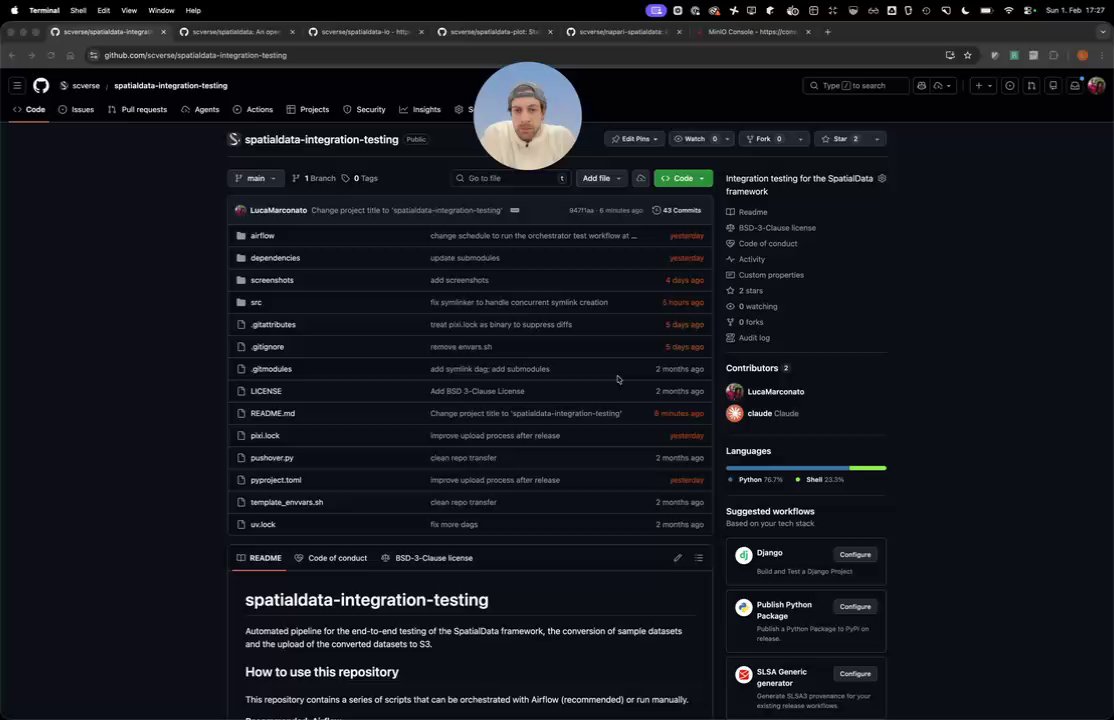Open the Window menu in macOS menu bar

pos(161,11)
